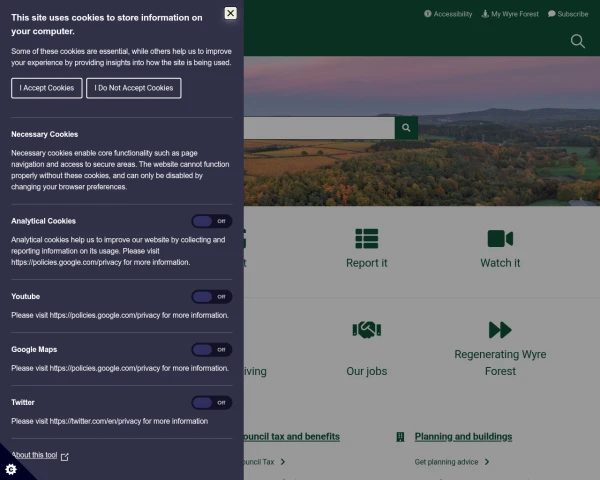This screenshot has height=480, width=600.
Task: Click the Youtube heading text
Action: 25,297
